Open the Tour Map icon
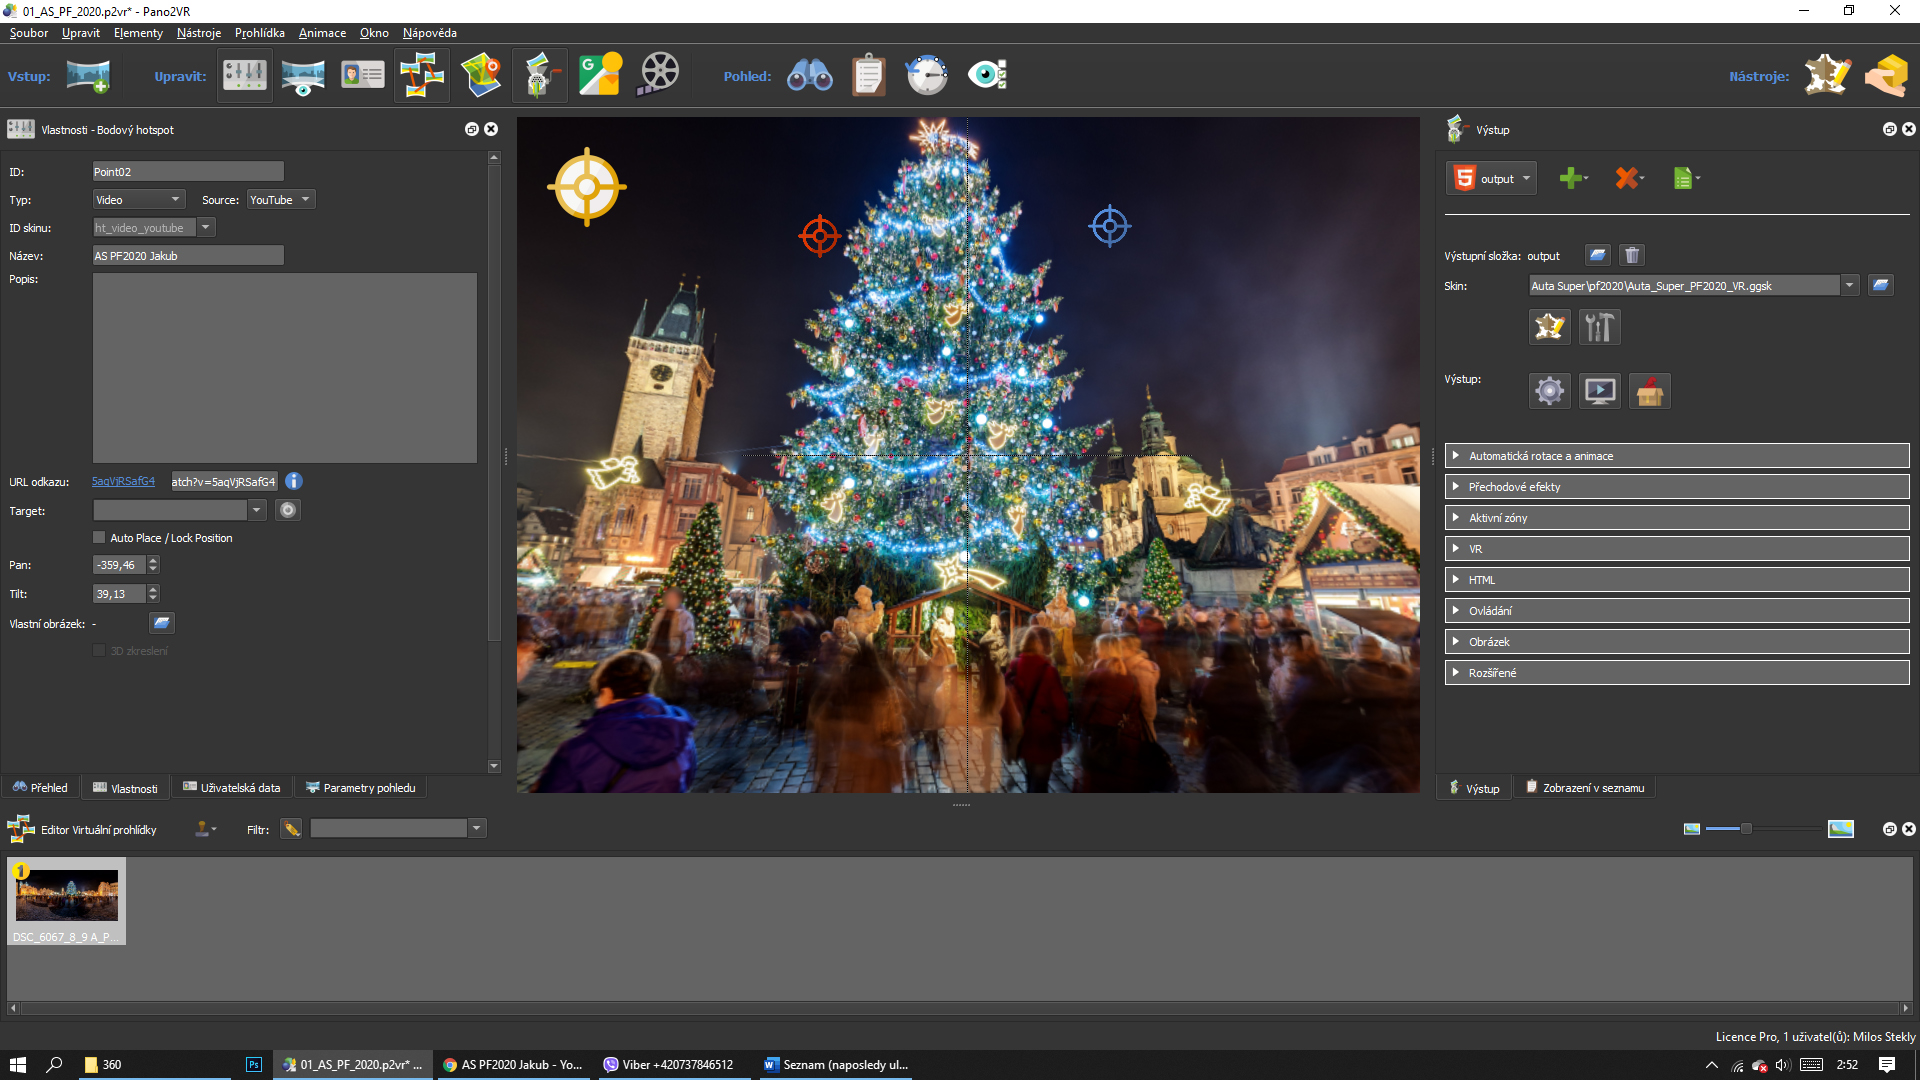 point(481,75)
